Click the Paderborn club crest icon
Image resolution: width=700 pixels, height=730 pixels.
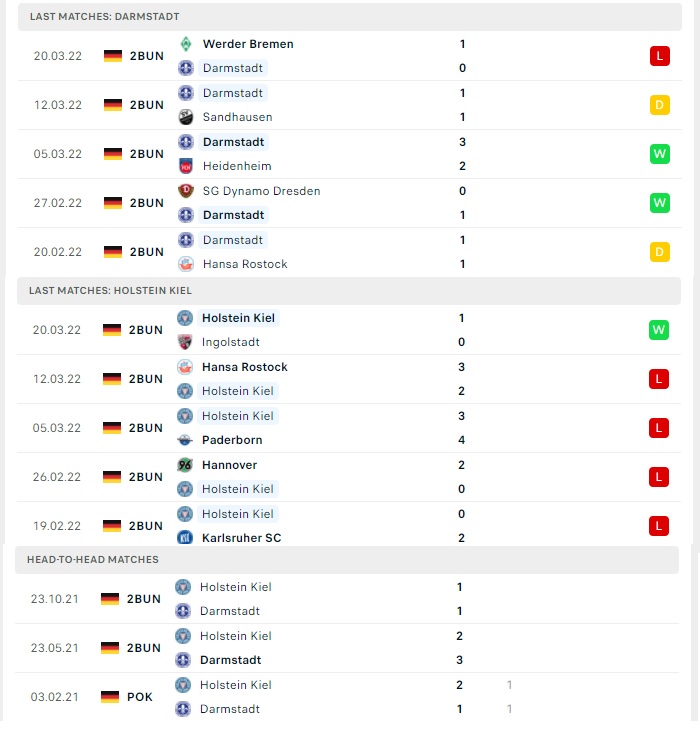185,440
